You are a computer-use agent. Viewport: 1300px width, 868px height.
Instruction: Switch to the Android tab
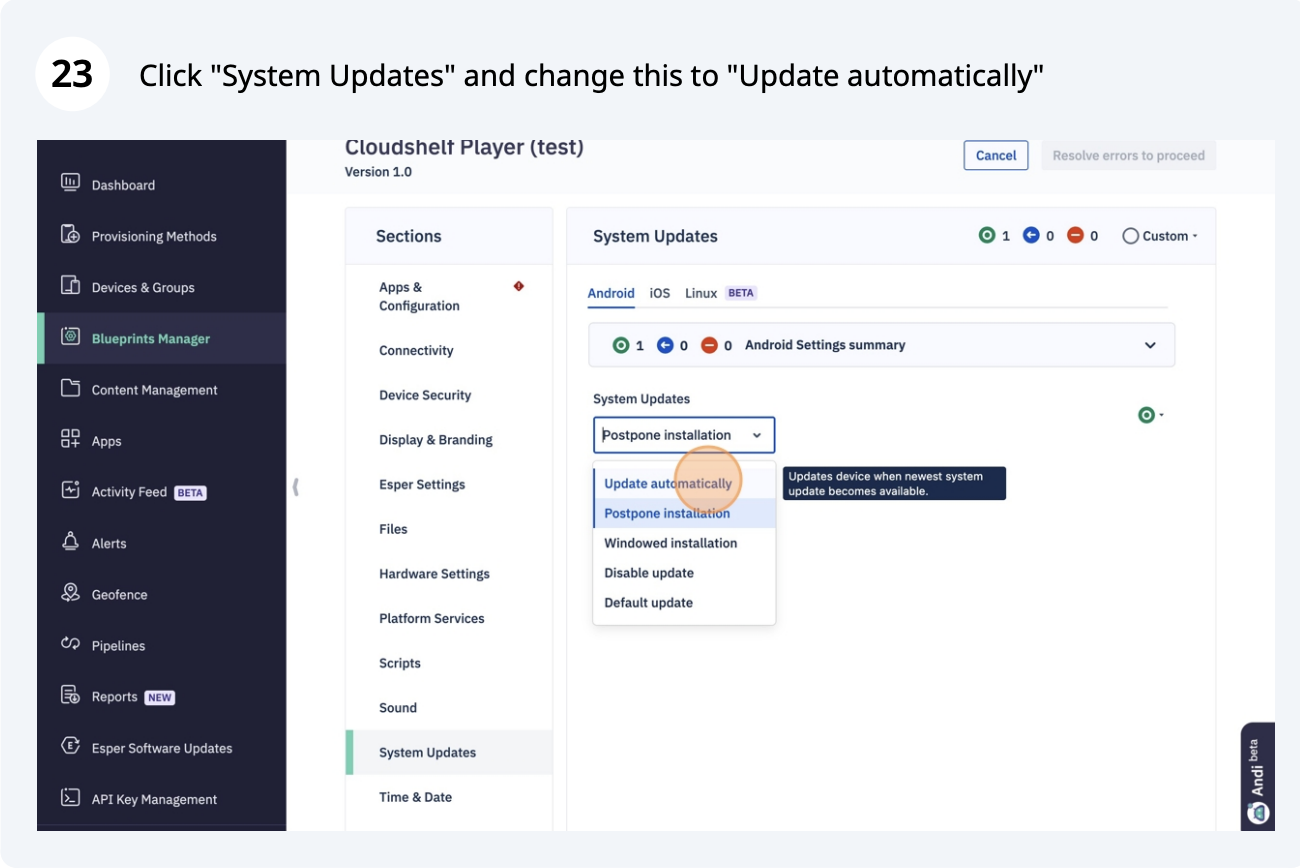(x=611, y=293)
